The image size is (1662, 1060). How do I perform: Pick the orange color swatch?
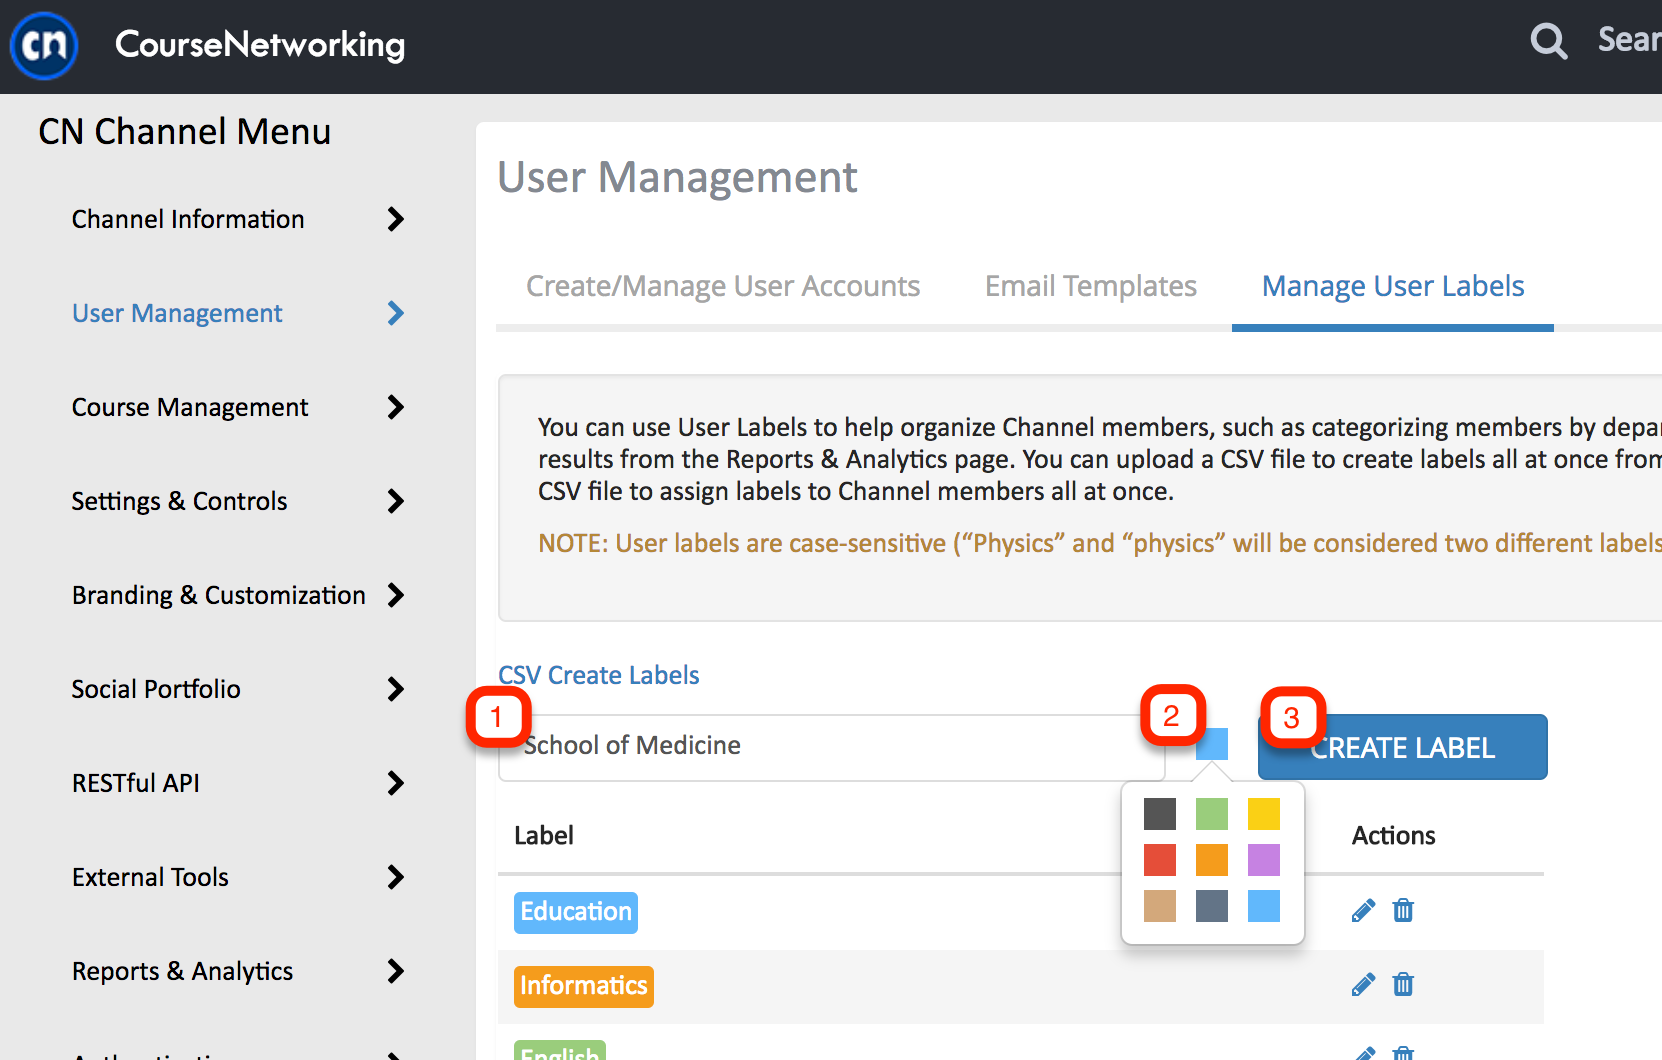pos(1212,860)
